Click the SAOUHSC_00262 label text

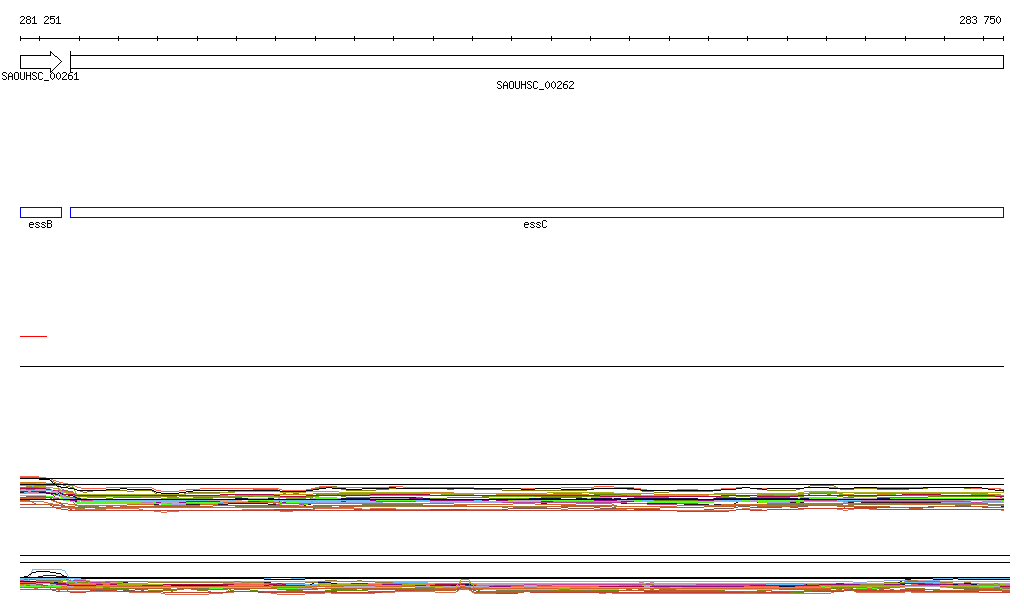pos(536,86)
